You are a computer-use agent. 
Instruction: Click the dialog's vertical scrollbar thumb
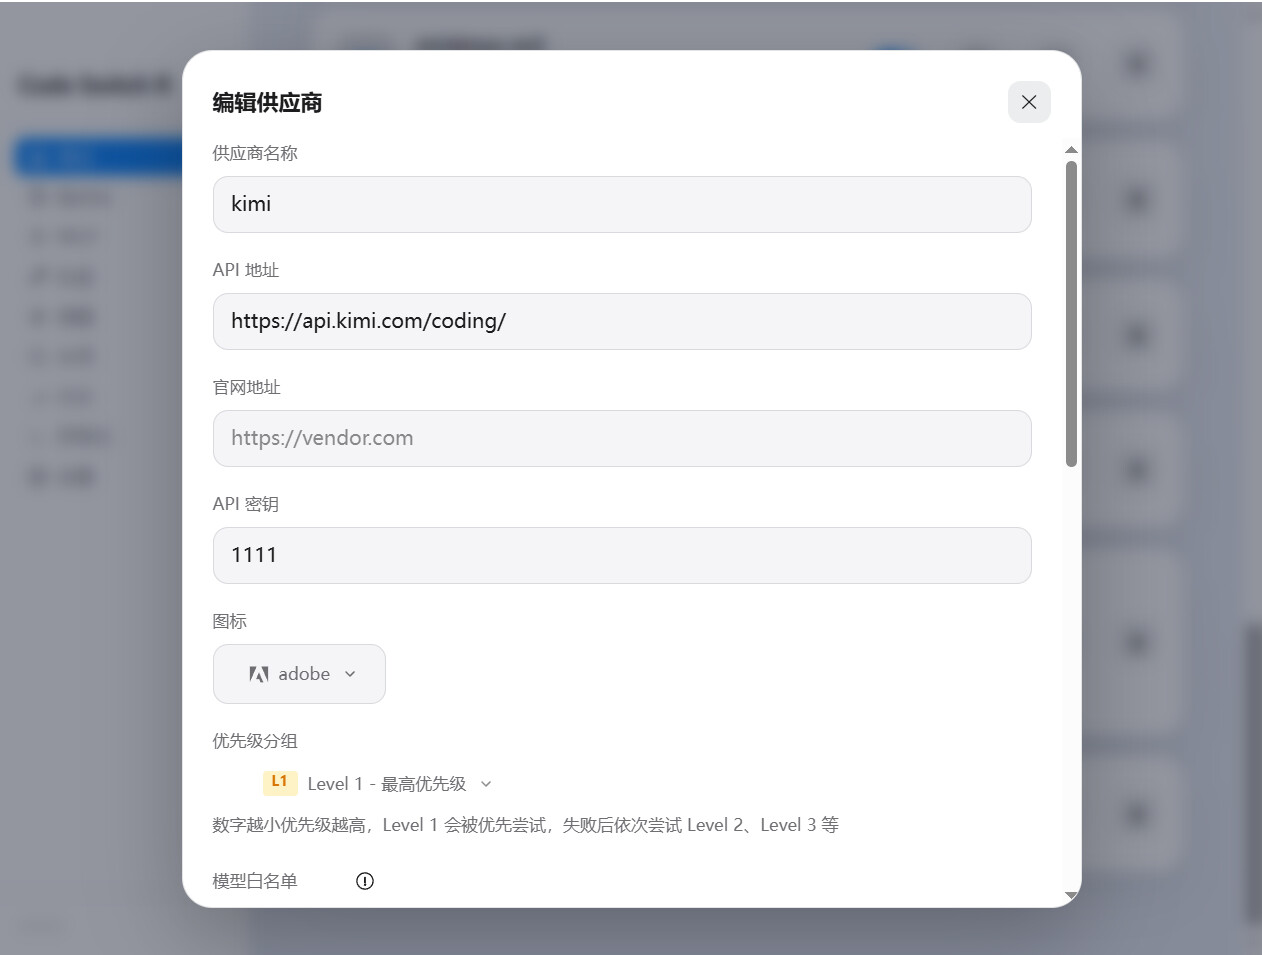click(x=1071, y=313)
